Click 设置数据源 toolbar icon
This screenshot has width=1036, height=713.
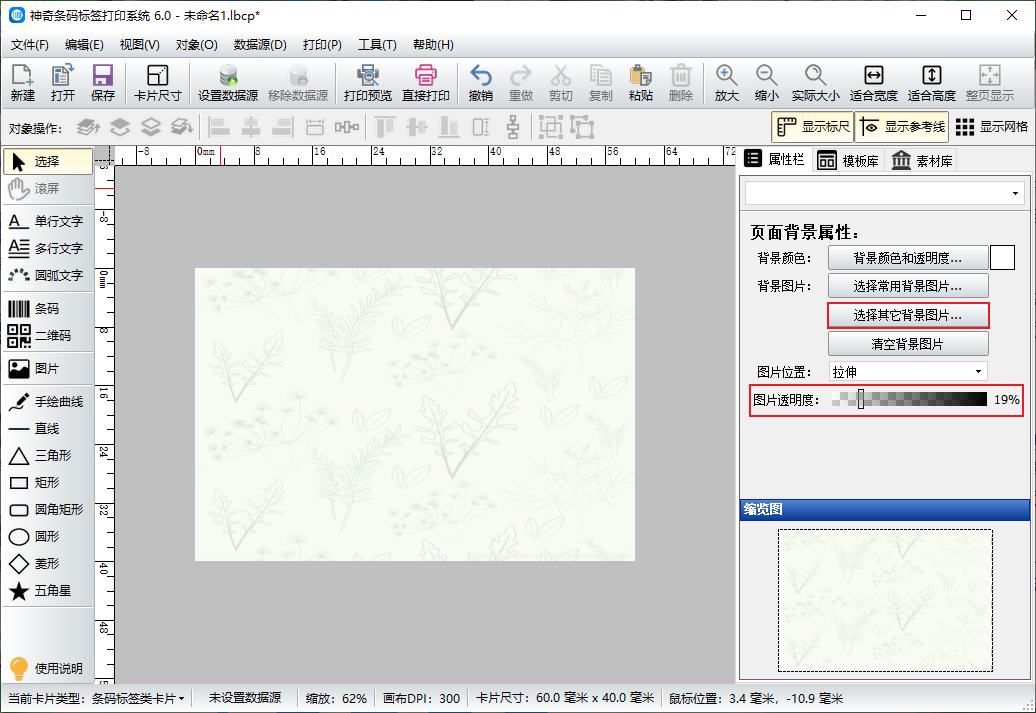pos(228,83)
